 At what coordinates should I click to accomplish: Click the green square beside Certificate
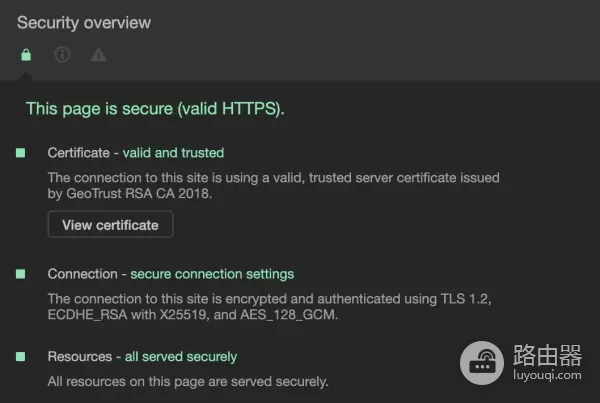[20, 153]
